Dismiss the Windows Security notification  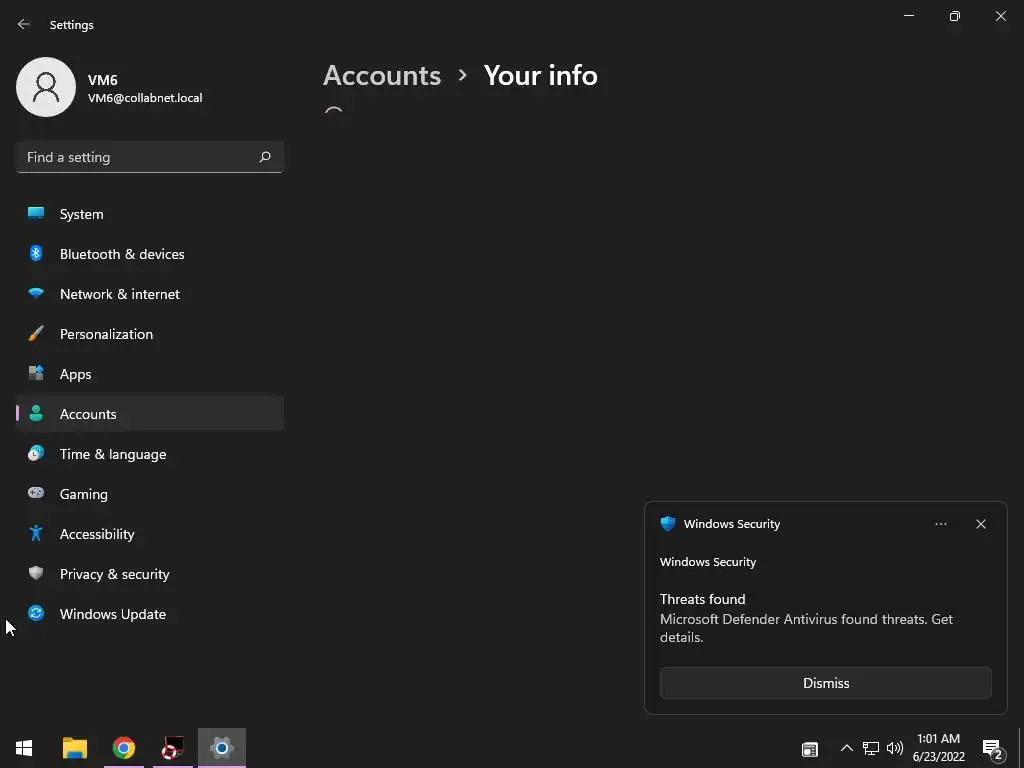coord(825,683)
